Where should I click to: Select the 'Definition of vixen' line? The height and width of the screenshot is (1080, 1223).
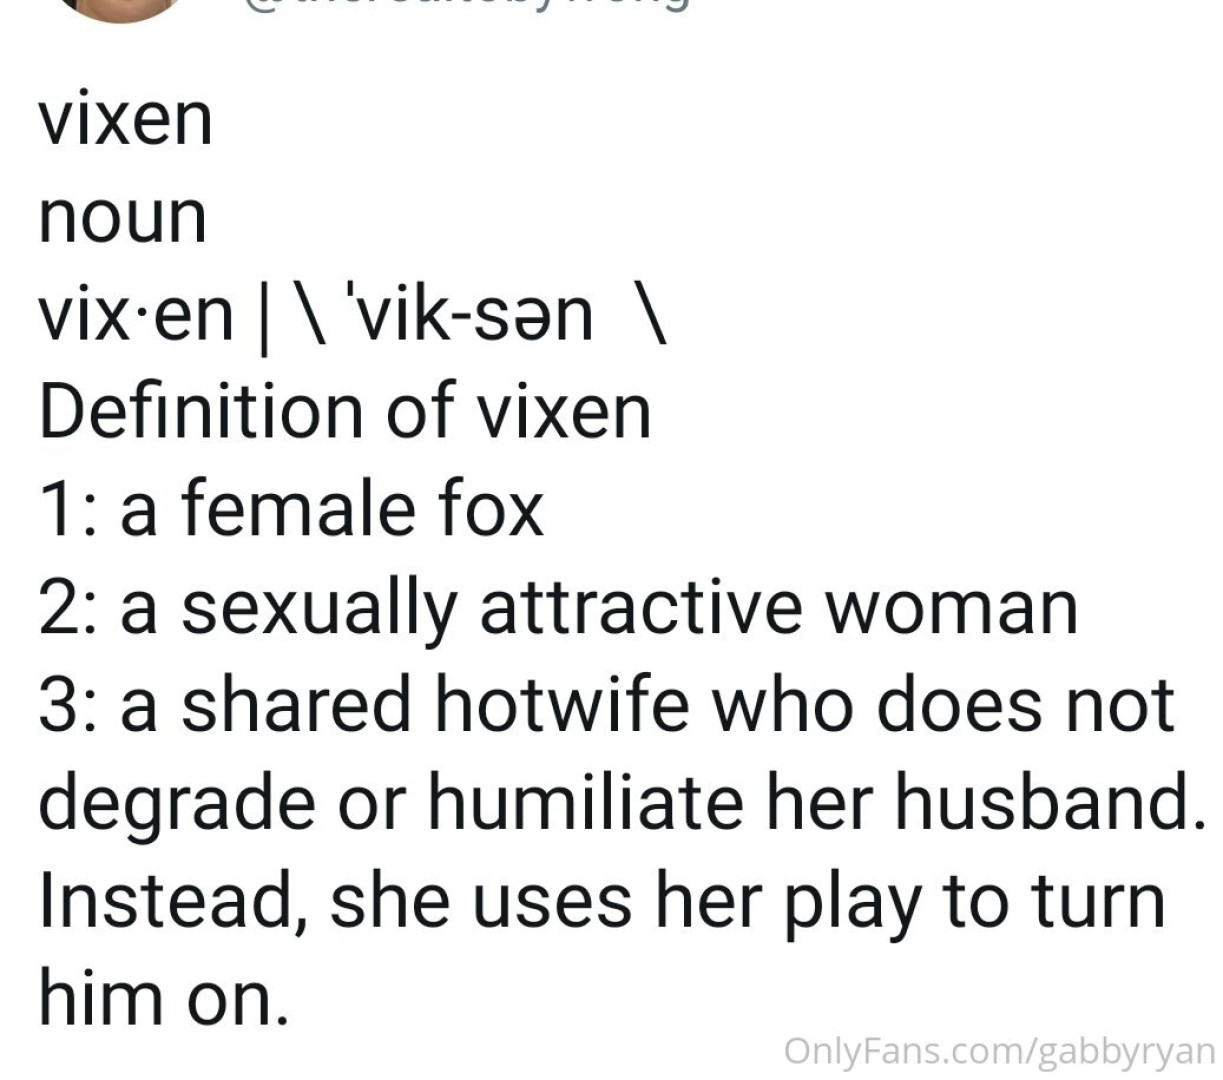pos(345,411)
